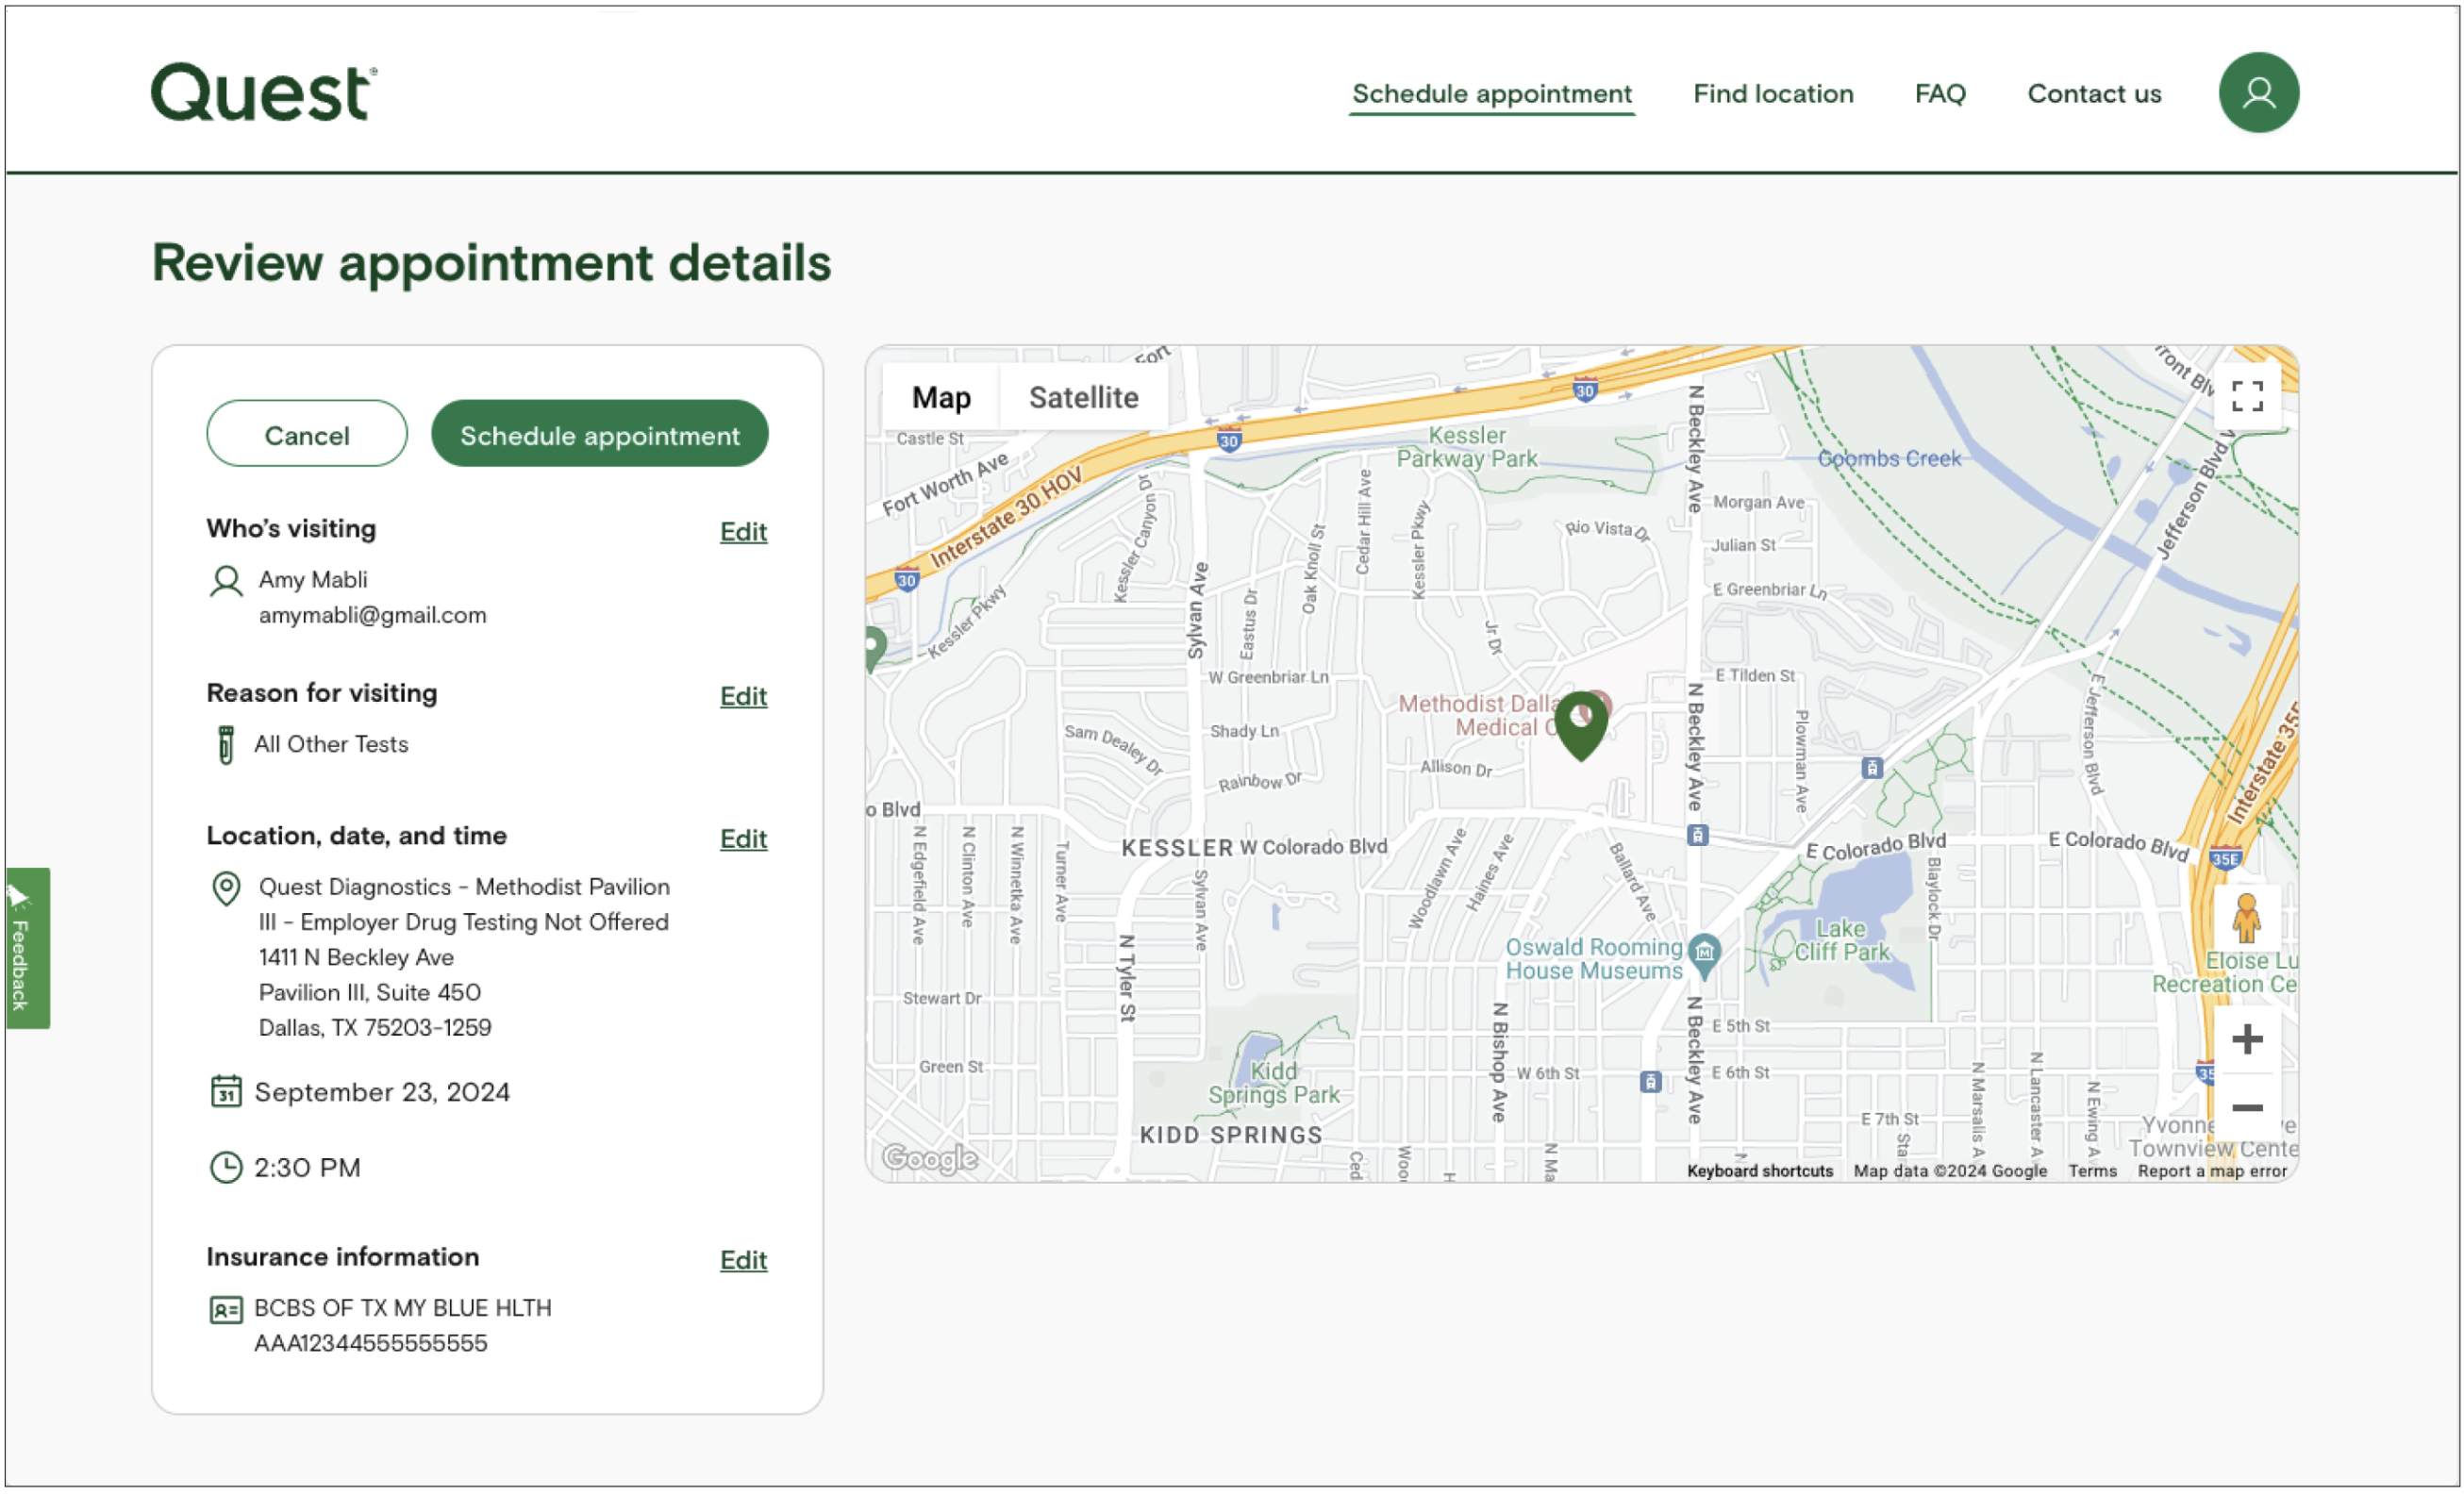
Task: Click the test tube icon by All Other Tests
Action: tap(226, 745)
